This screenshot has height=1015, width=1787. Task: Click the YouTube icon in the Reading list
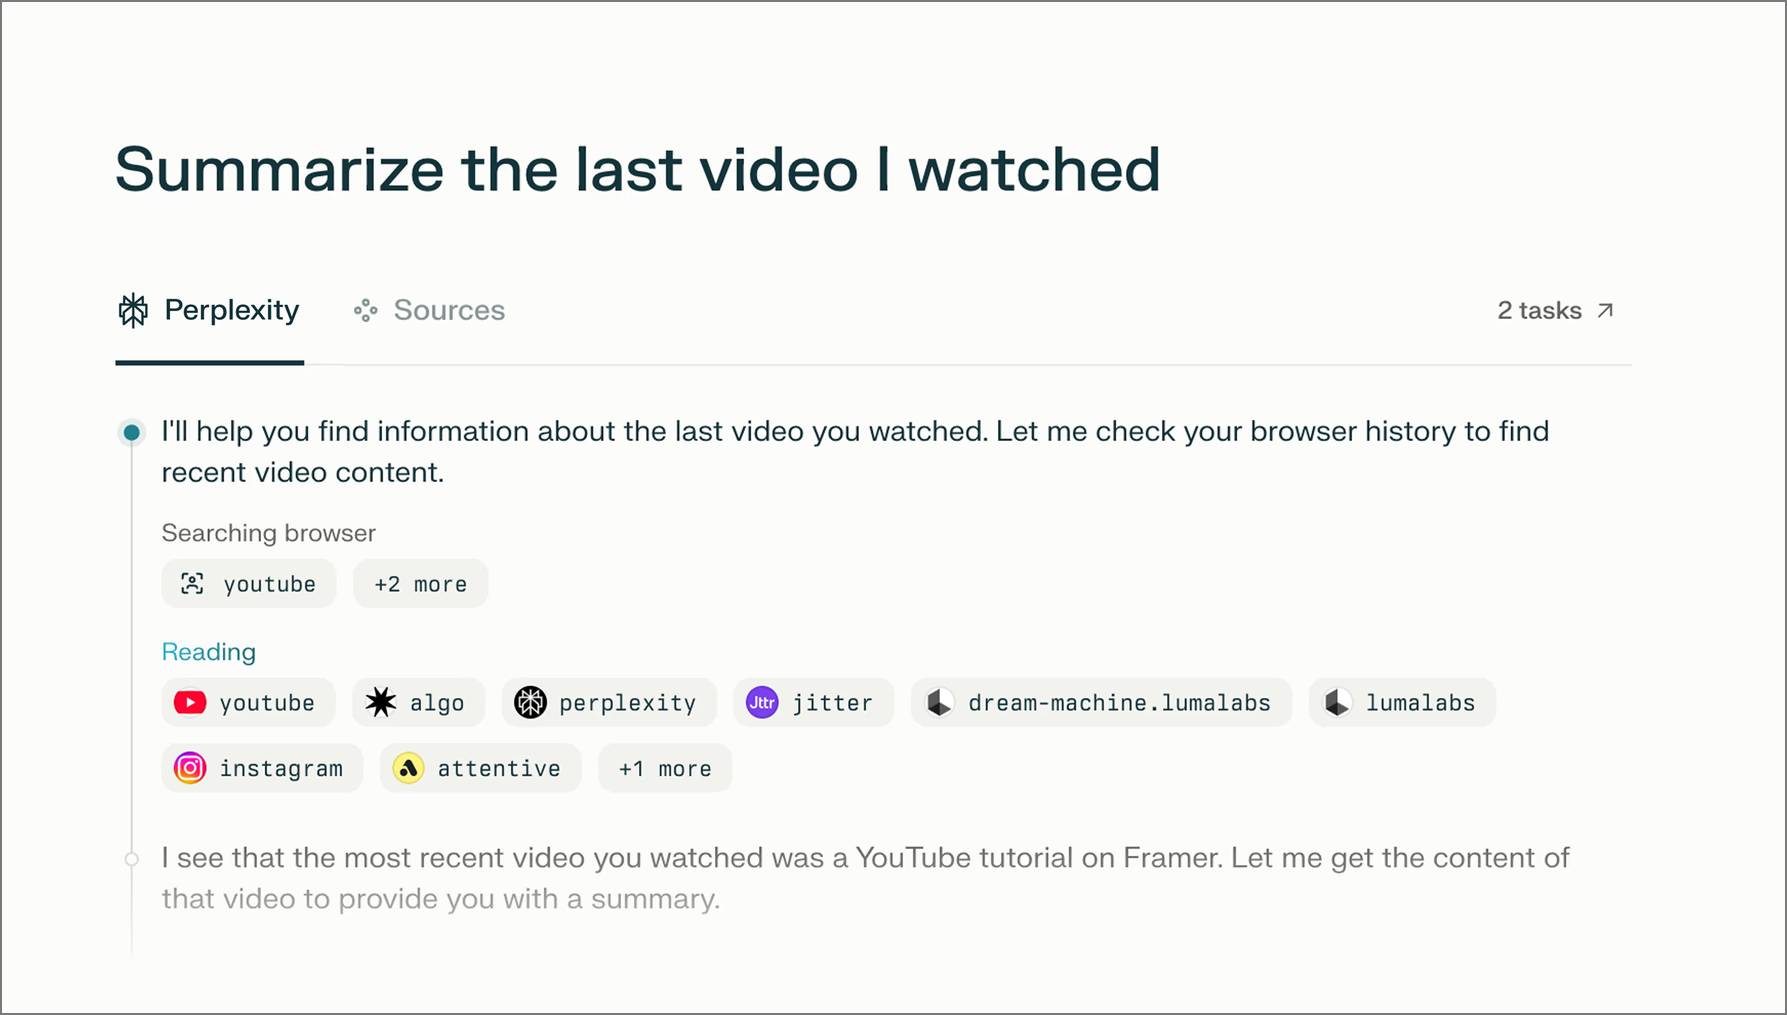point(189,702)
